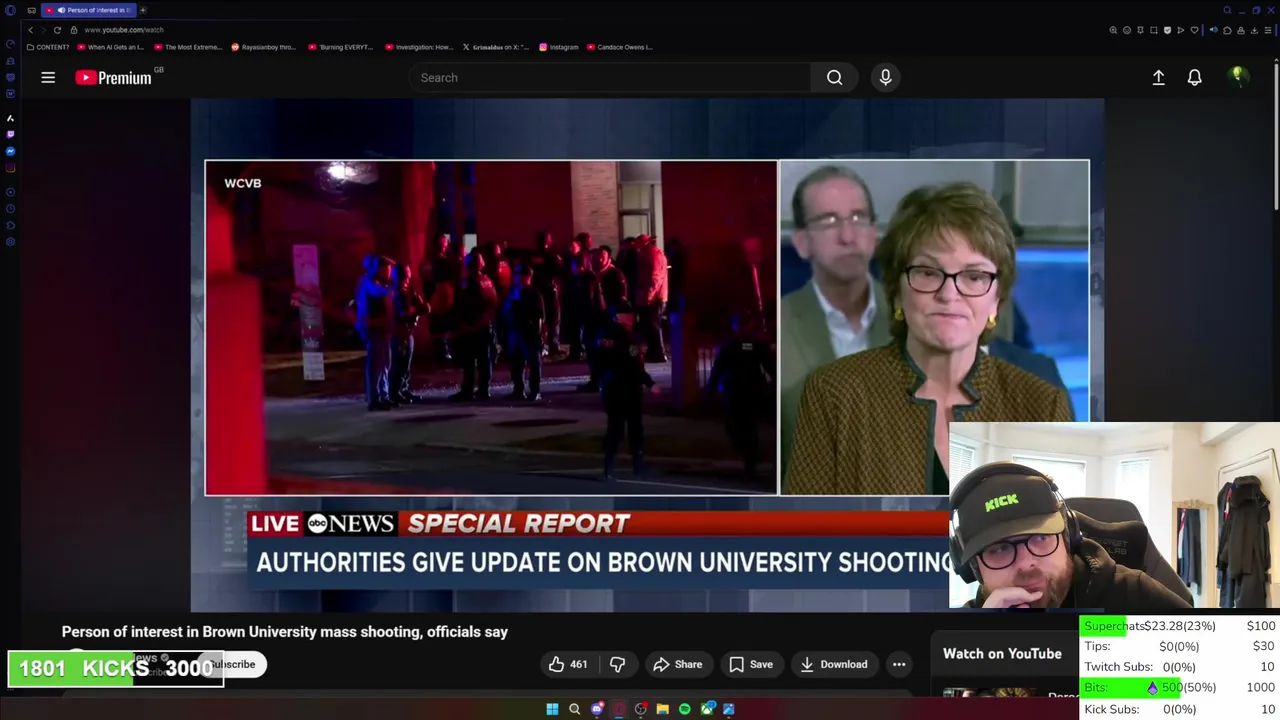Open the browser easy setup menu
This screenshot has height=720, width=1280.
pos(1268,30)
